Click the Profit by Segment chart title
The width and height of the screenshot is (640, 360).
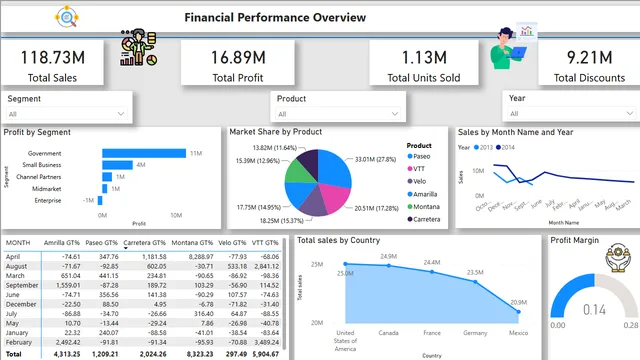click(37, 132)
